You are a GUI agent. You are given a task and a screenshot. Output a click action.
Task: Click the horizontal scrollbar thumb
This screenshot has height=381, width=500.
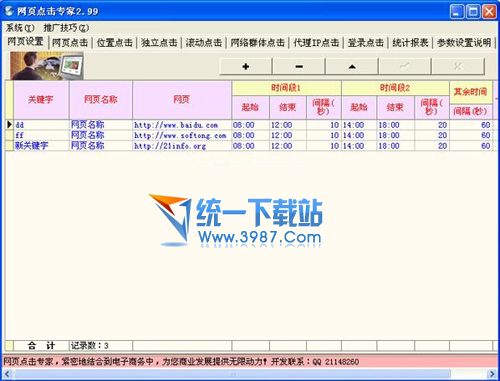[x=232, y=374]
